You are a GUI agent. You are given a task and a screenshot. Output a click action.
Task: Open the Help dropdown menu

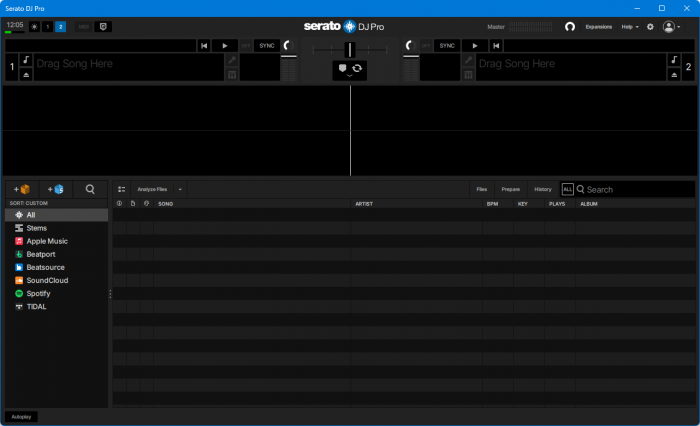tap(629, 27)
